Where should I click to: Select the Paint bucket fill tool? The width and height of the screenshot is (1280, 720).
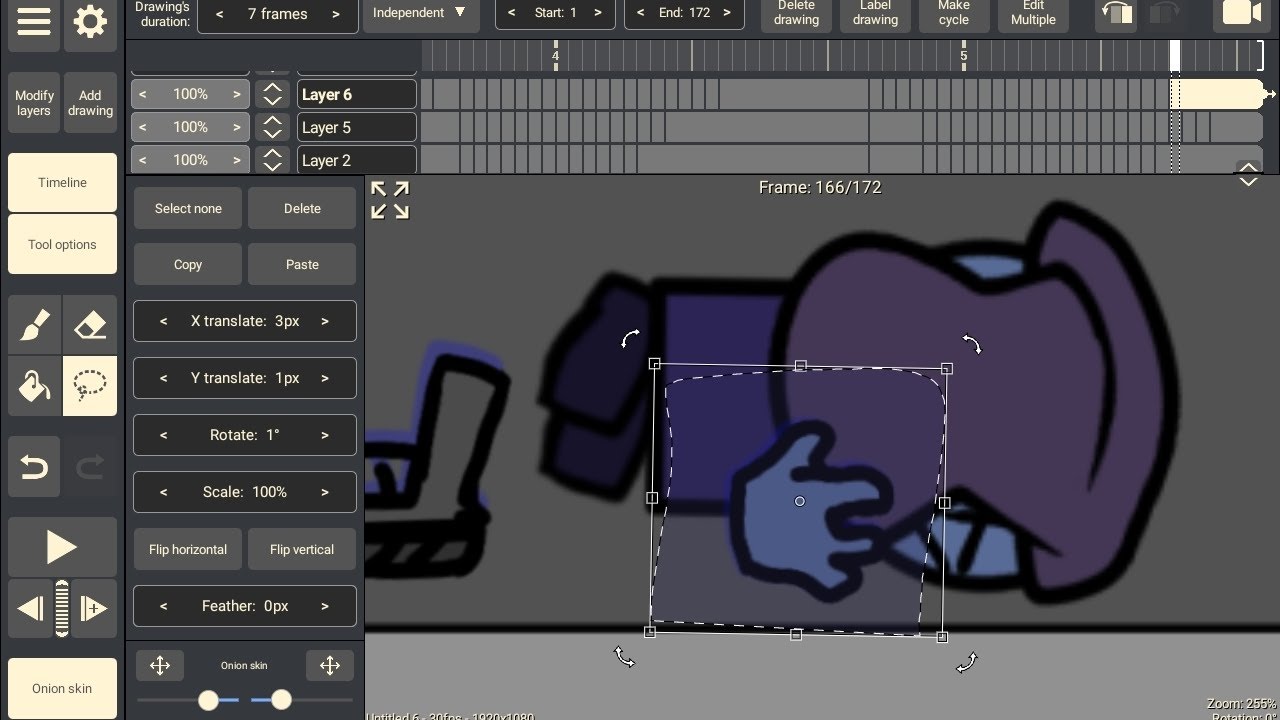click(34, 386)
